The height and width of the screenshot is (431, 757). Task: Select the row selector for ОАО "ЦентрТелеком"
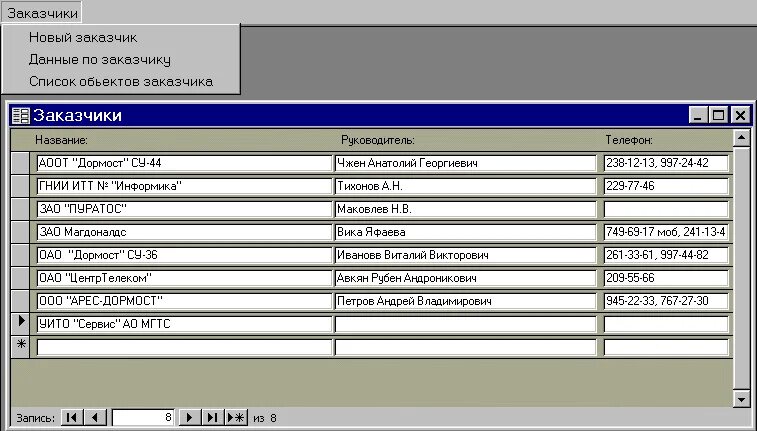point(20,278)
